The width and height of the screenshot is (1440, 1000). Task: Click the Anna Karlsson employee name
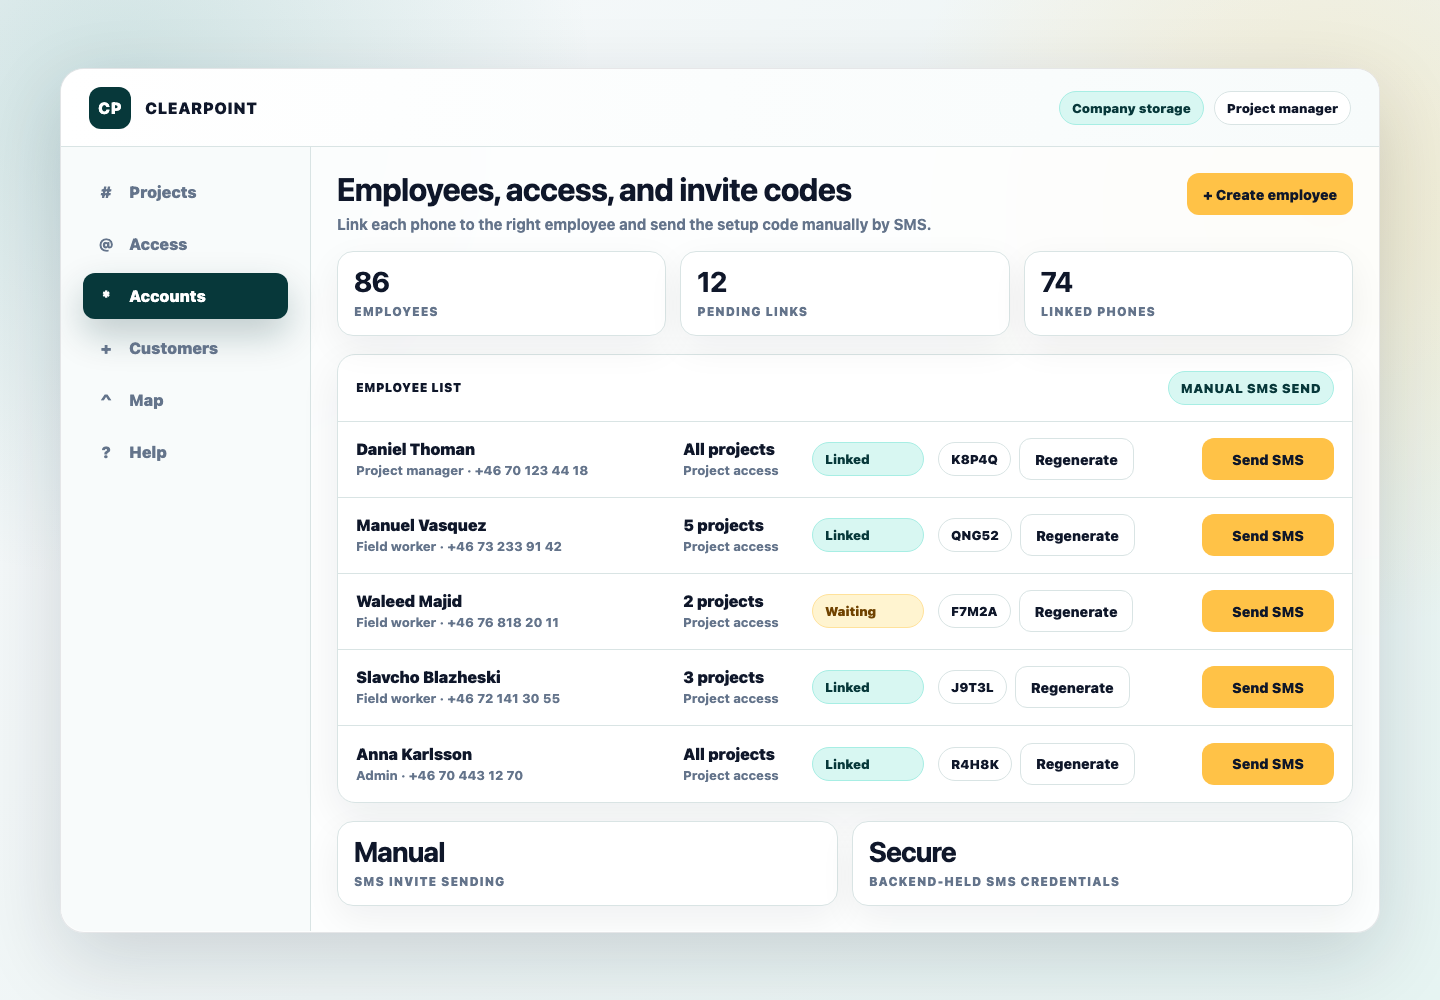(x=414, y=754)
